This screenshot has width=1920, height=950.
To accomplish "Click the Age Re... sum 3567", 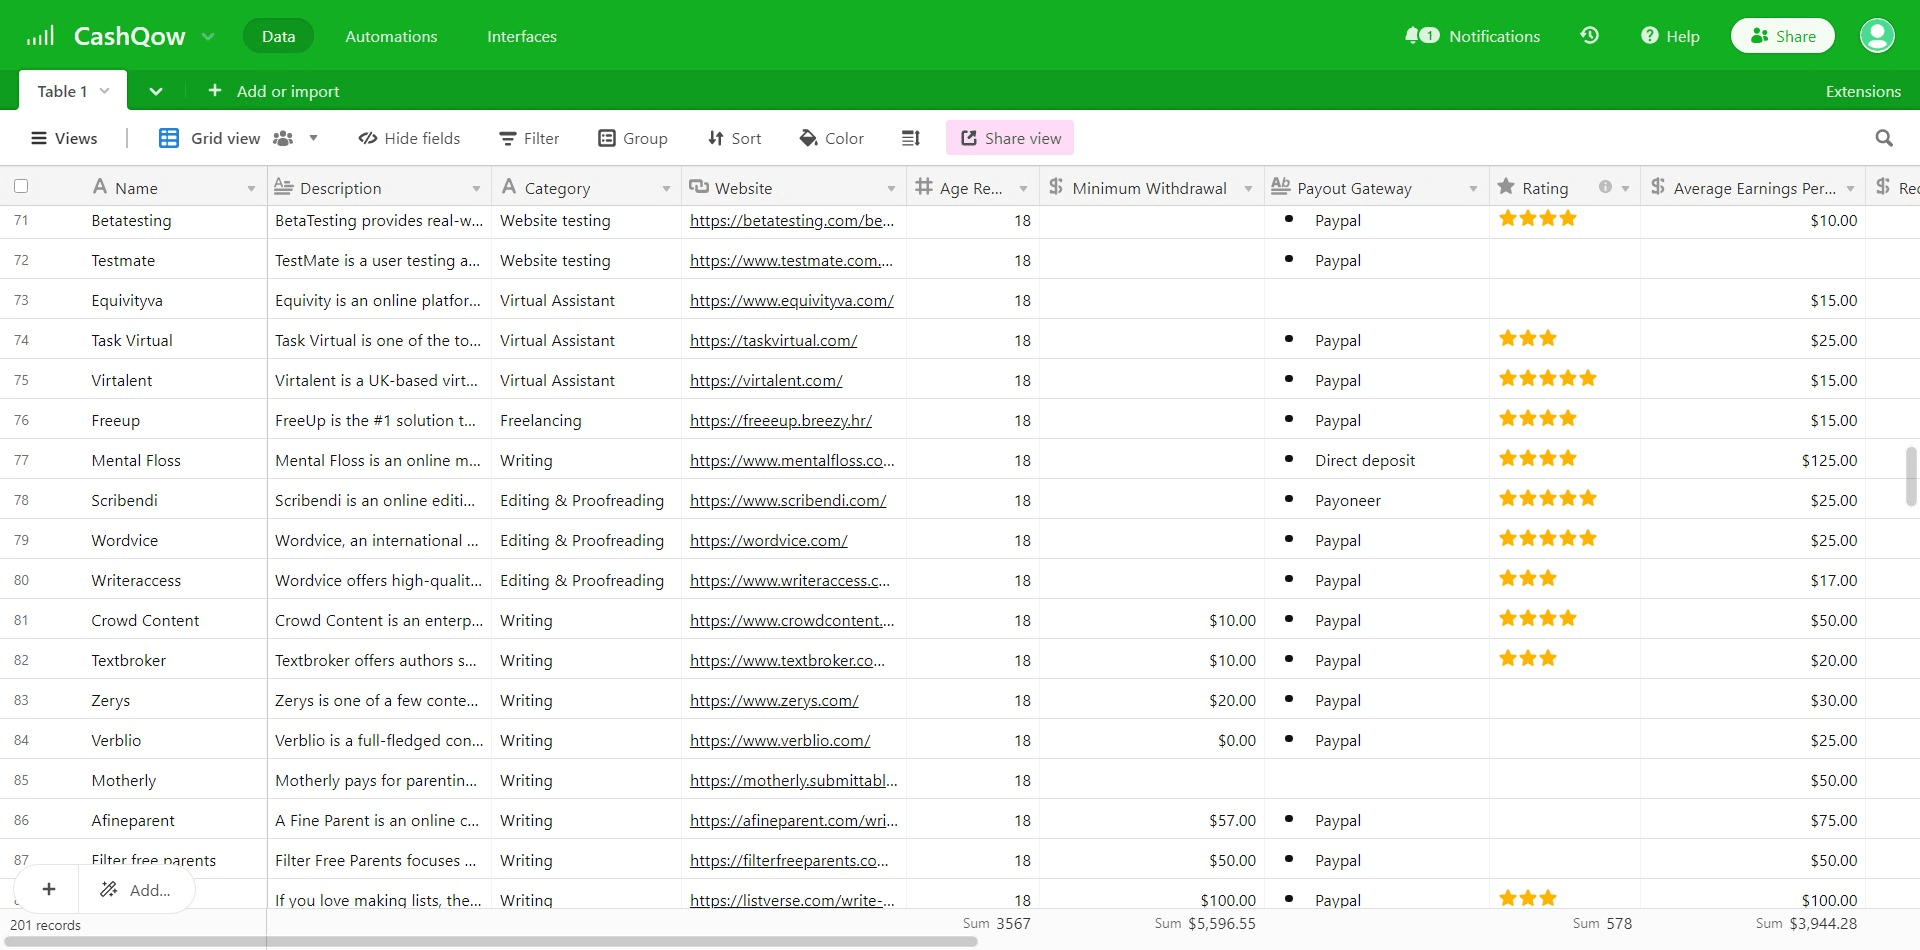I will tap(996, 924).
